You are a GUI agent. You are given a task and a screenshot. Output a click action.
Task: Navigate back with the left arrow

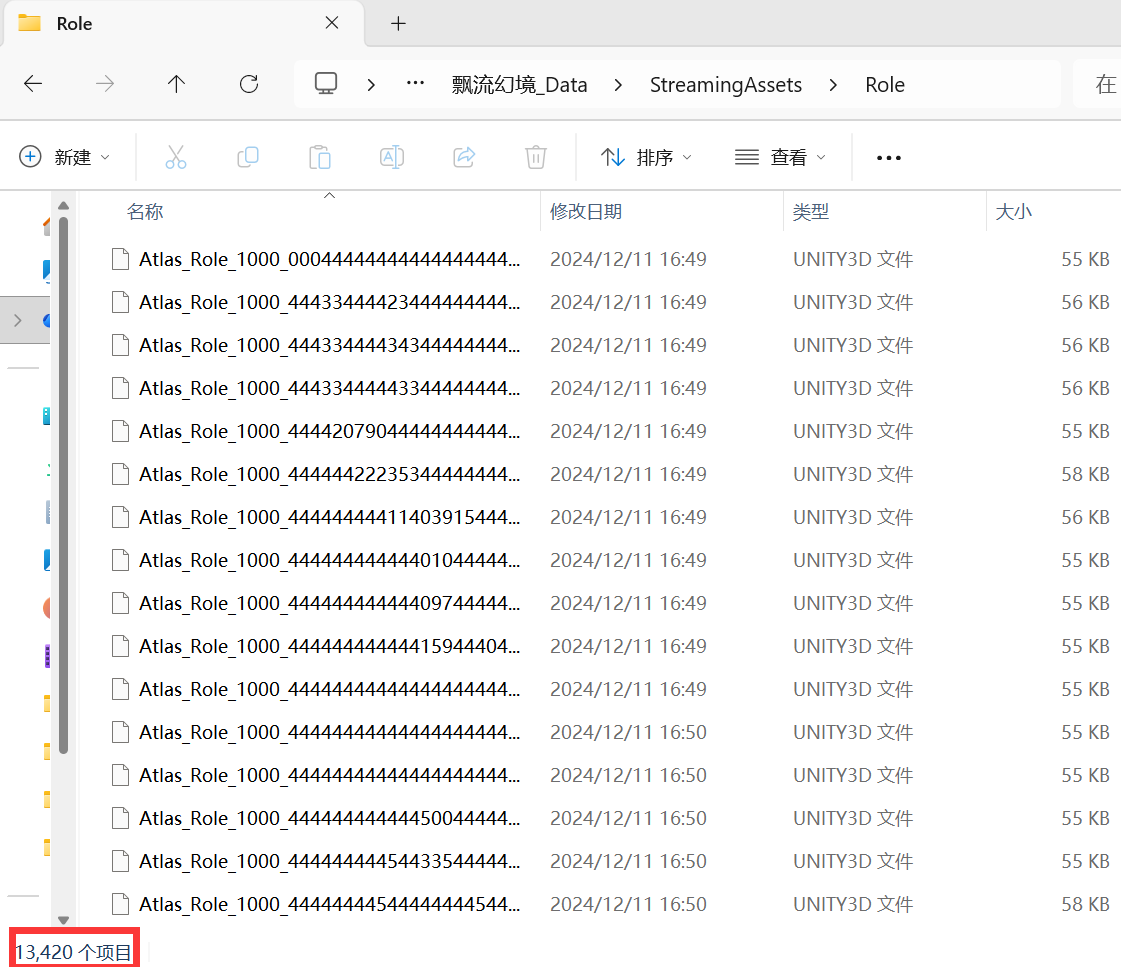point(33,85)
